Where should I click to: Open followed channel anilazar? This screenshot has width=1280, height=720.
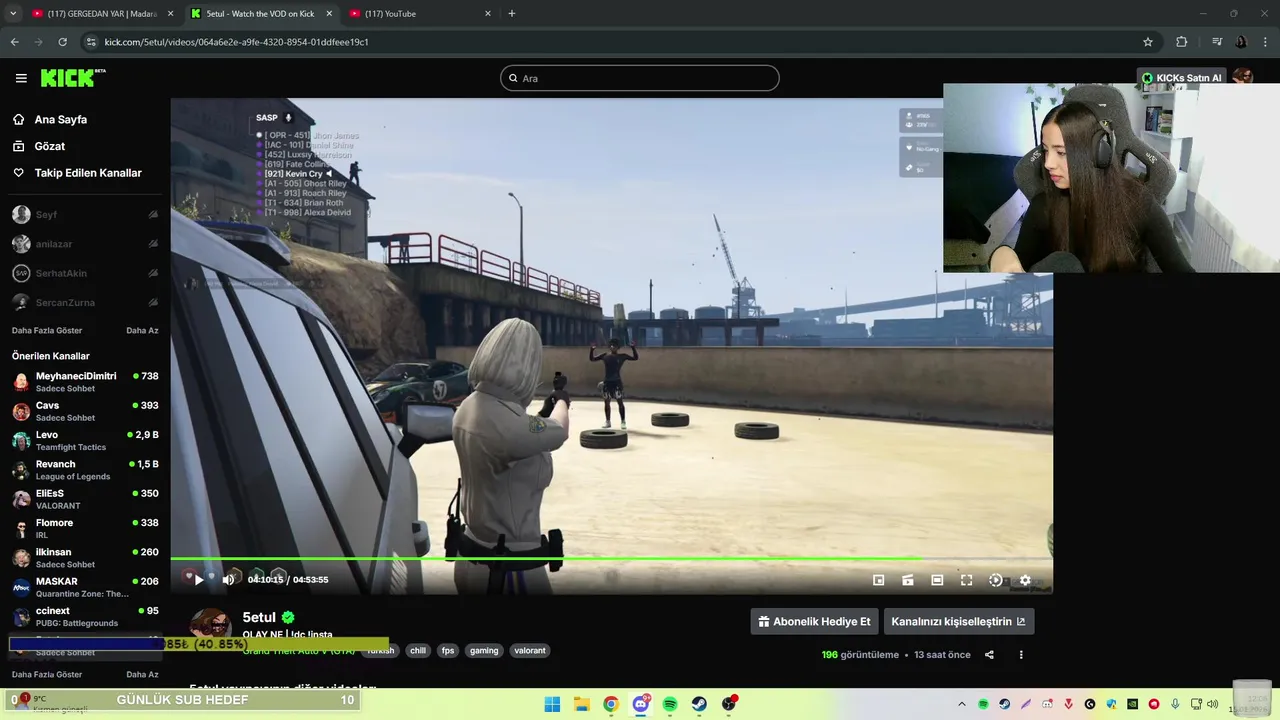point(85,244)
